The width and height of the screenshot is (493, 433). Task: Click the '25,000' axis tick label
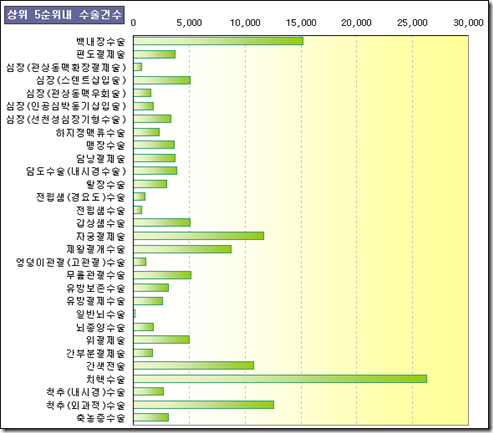coord(412,23)
